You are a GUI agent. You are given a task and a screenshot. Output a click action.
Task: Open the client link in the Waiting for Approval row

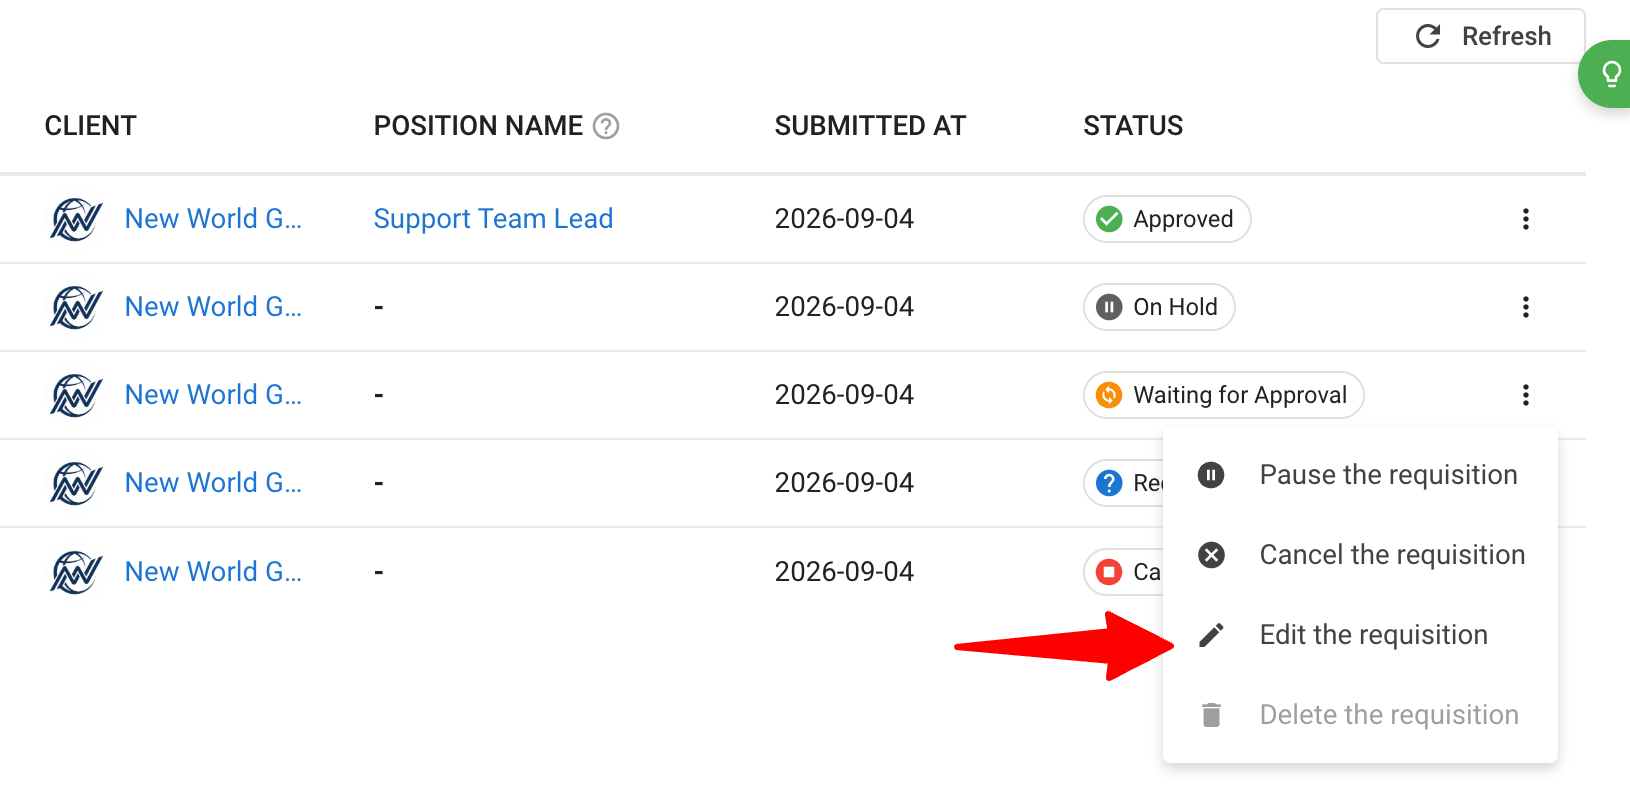[213, 395]
